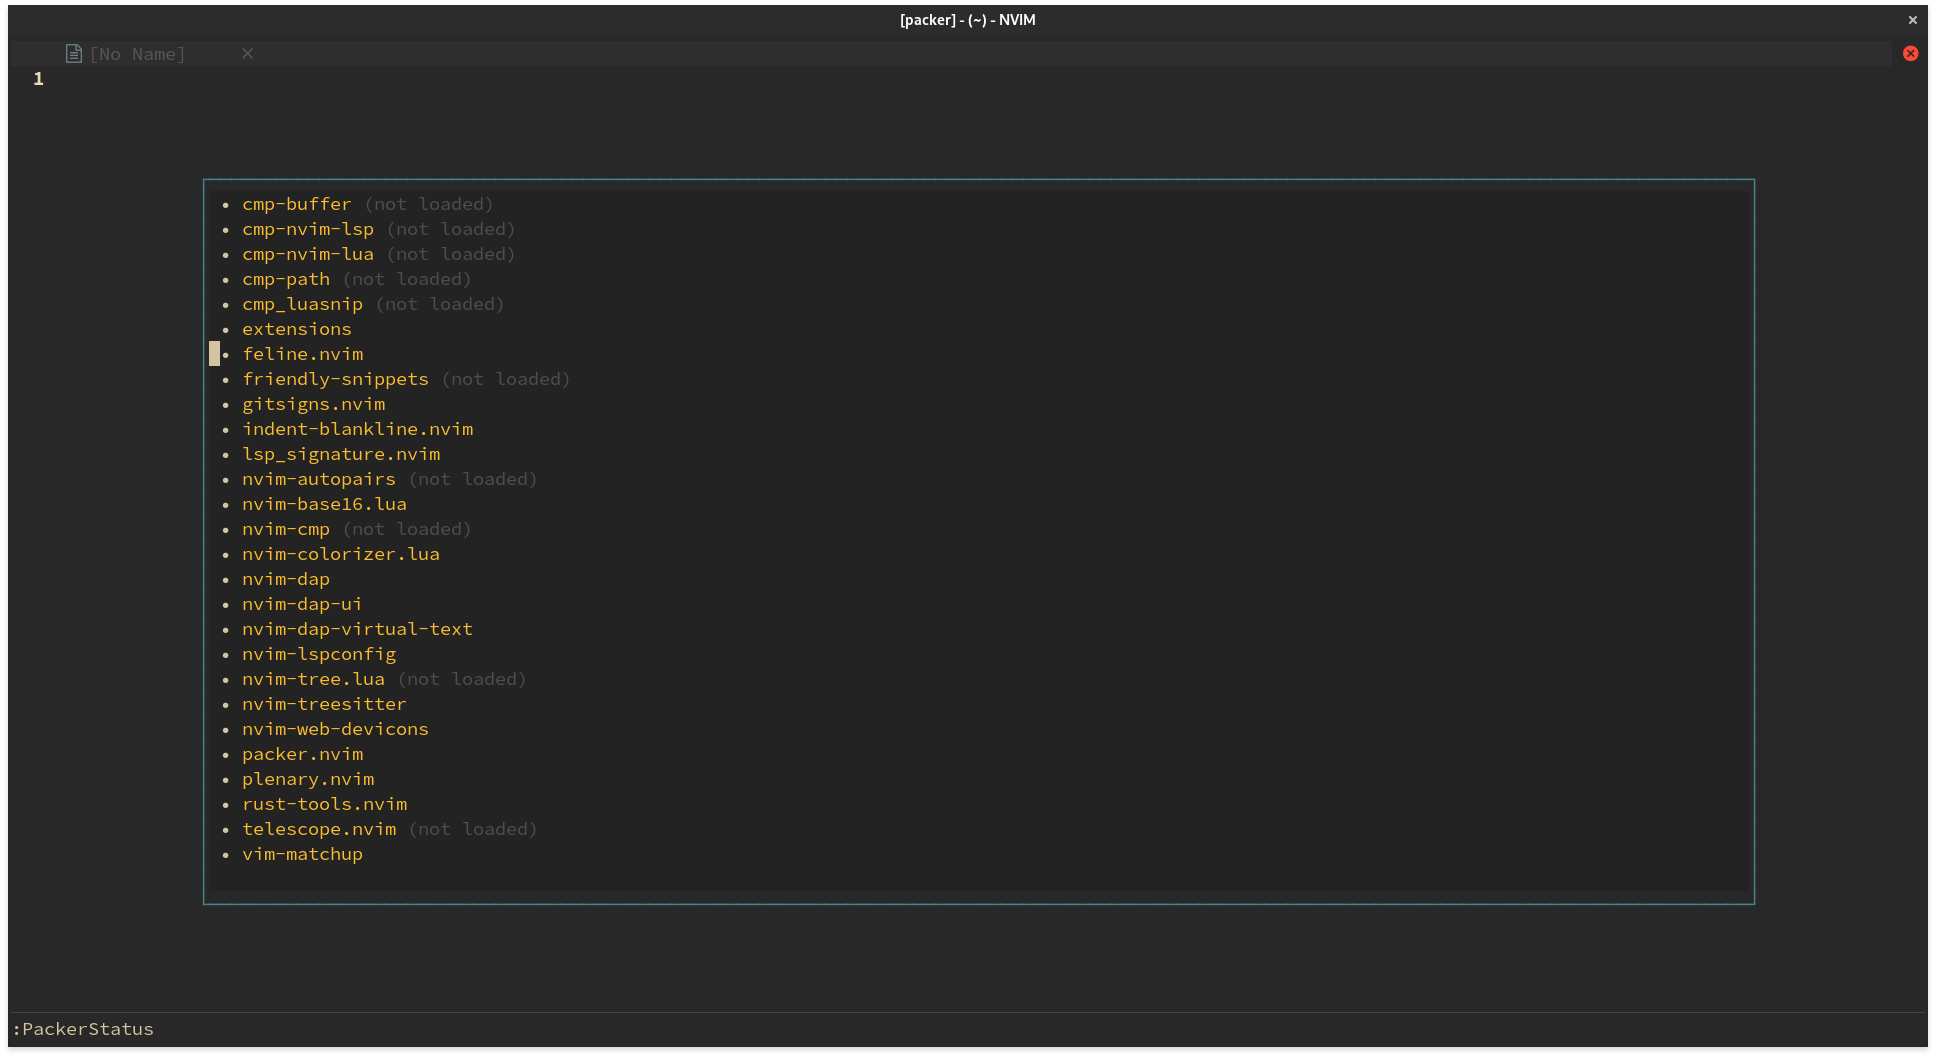Image resolution: width=1936 pixels, height=1058 pixels.
Task: Close the [No Name] buffer tab
Action: click(247, 54)
